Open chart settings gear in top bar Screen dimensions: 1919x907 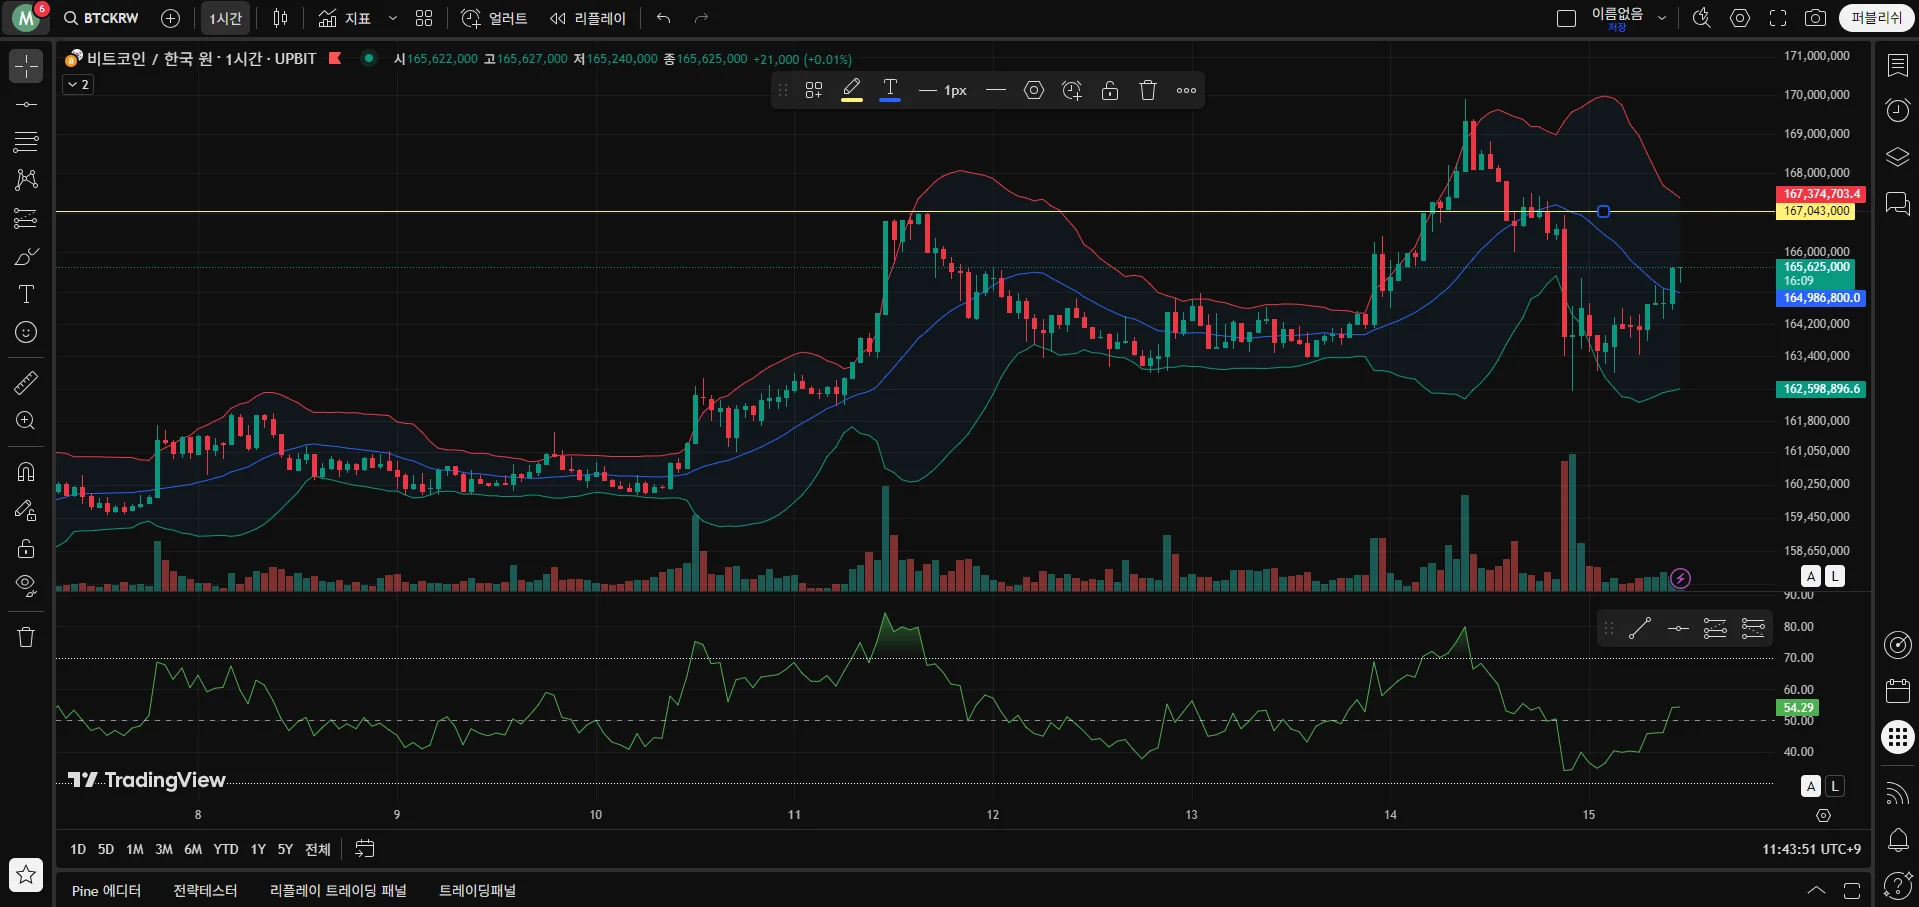coord(1740,18)
